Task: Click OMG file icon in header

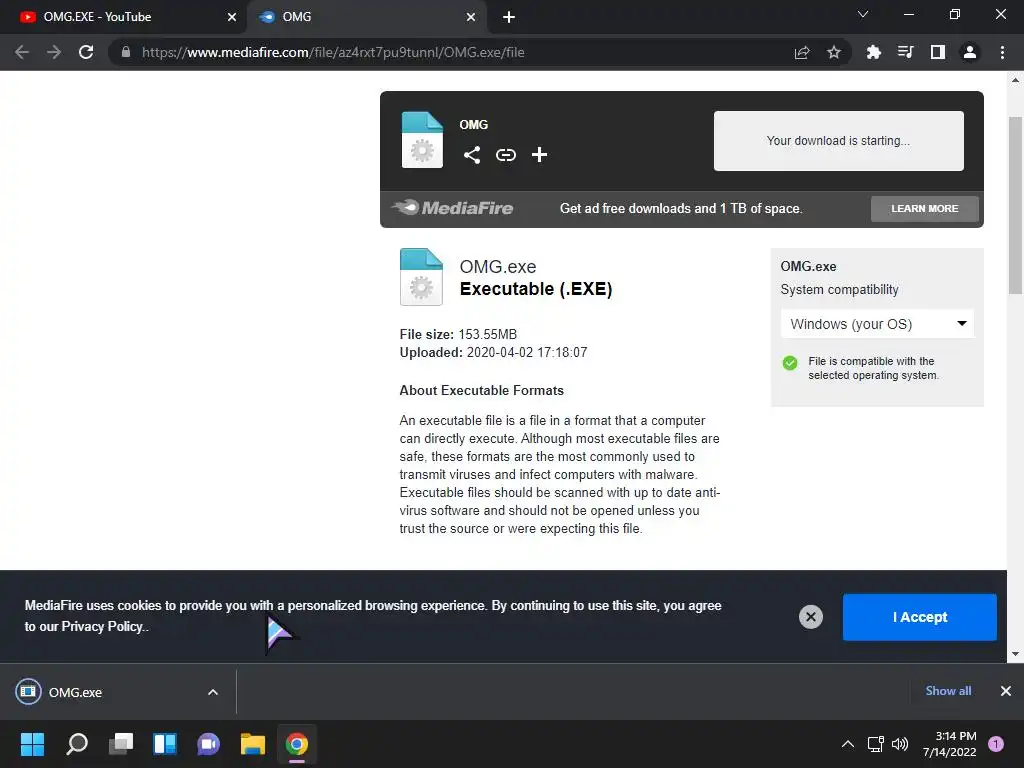Action: tap(422, 140)
